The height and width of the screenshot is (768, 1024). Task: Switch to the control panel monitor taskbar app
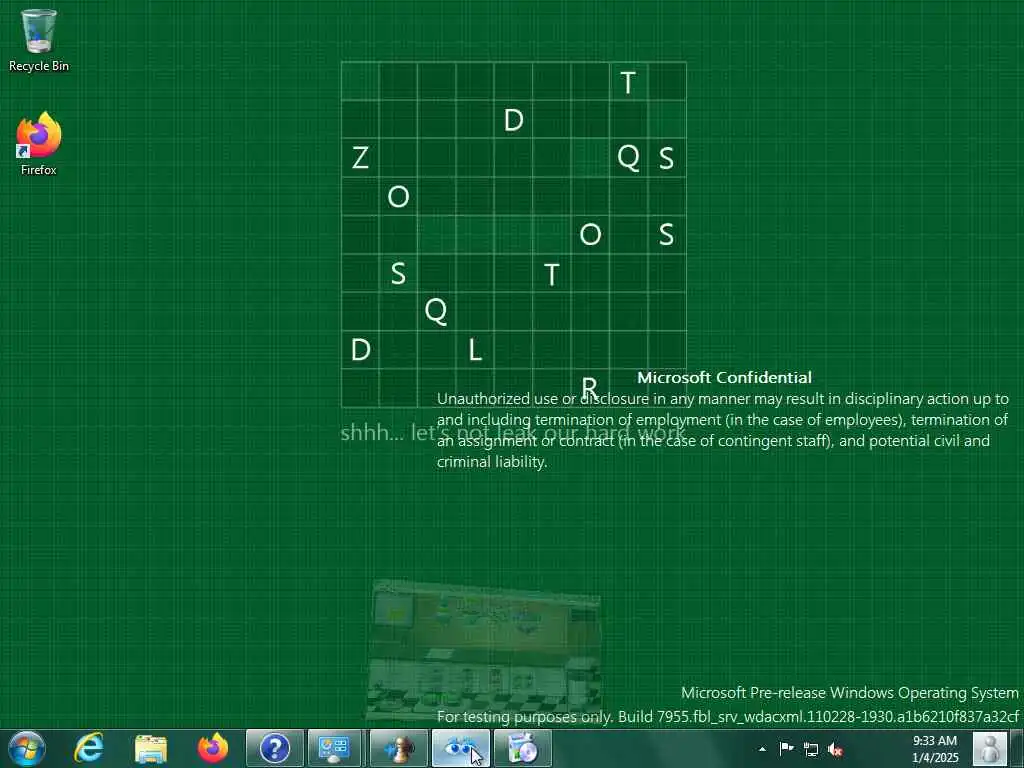[334, 748]
